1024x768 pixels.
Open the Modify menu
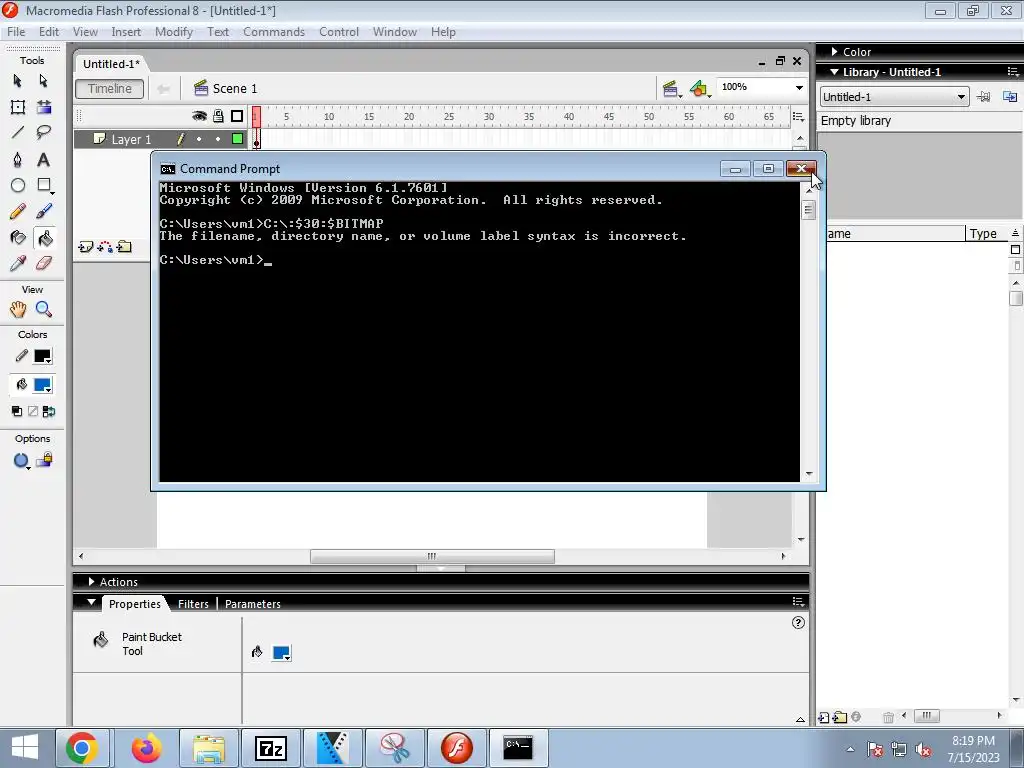coord(174,32)
